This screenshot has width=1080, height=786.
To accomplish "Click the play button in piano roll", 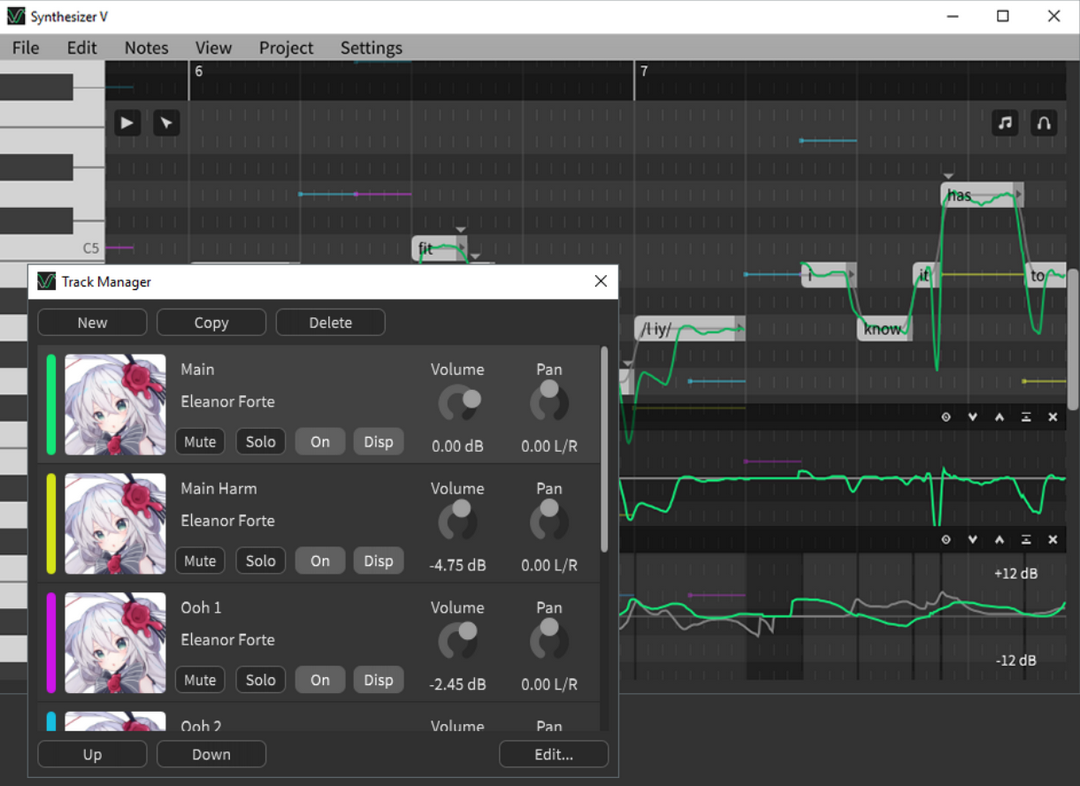I will coord(127,123).
